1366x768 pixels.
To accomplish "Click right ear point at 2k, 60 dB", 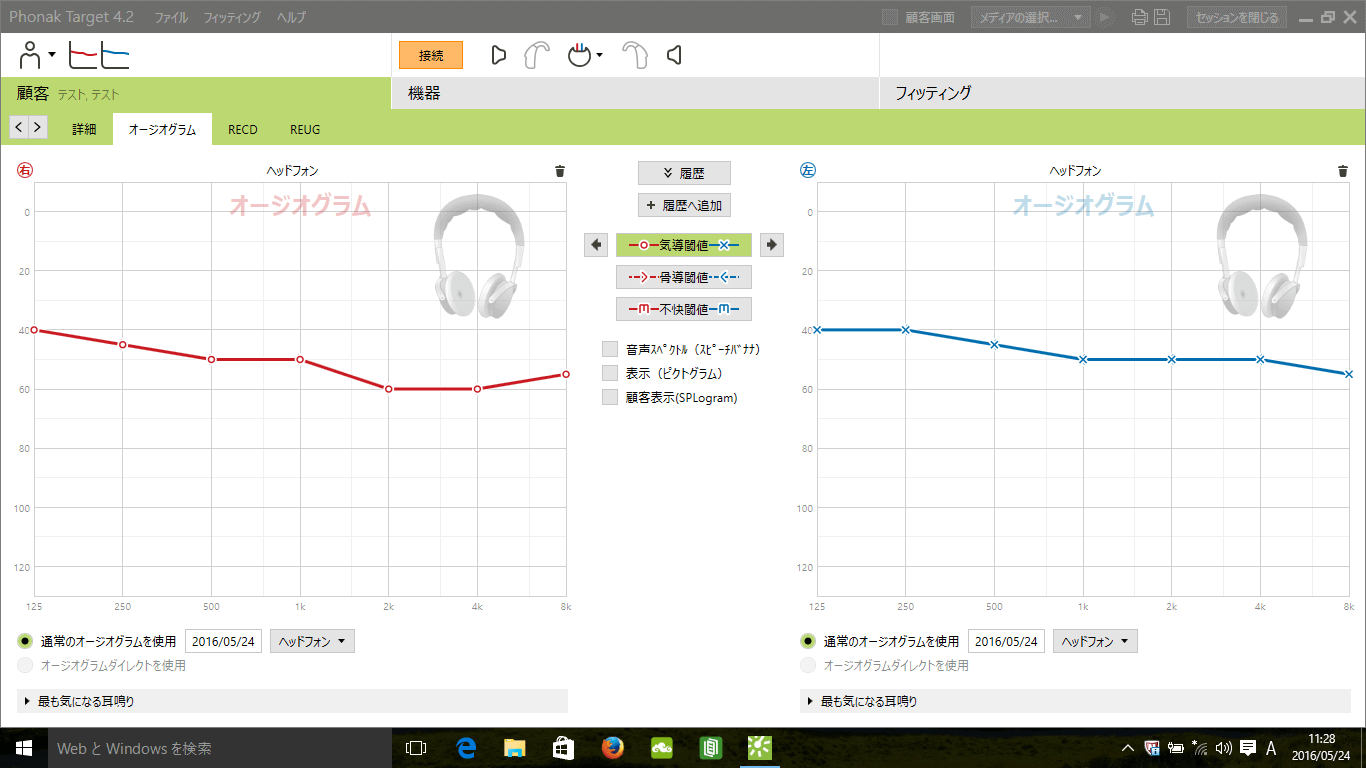I will (389, 389).
